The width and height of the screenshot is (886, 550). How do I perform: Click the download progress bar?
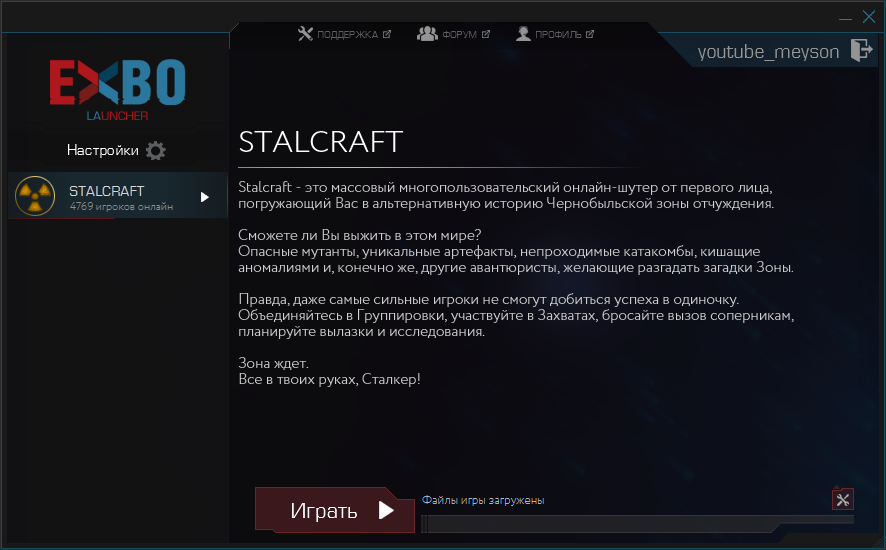pos(637,523)
